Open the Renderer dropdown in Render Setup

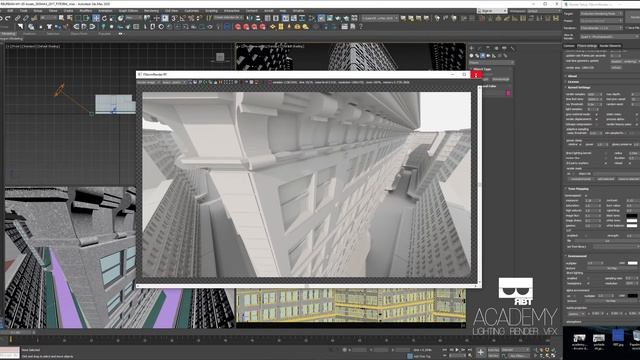(601, 28)
